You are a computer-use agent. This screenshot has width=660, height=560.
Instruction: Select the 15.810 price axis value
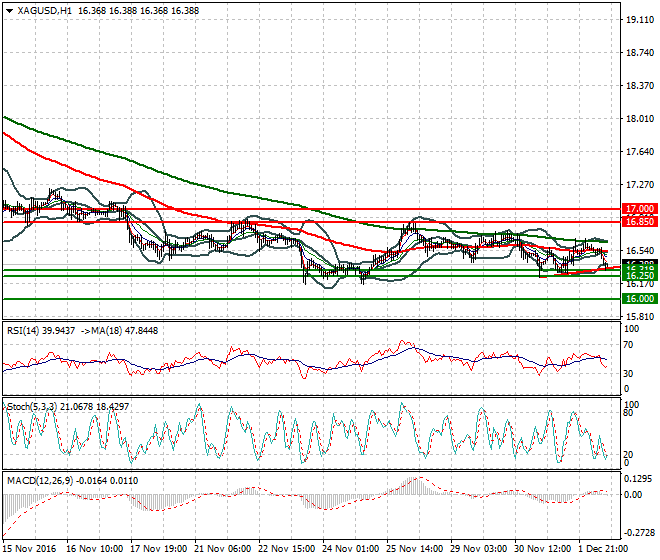pyautogui.click(x=640, y=317)
